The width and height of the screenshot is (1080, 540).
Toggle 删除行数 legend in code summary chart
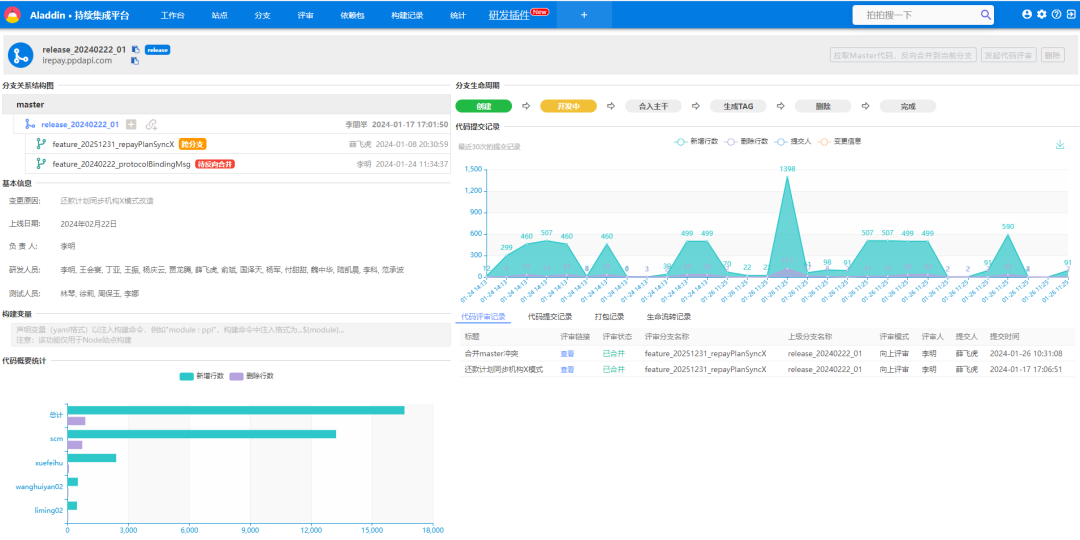tap(251, 376)
